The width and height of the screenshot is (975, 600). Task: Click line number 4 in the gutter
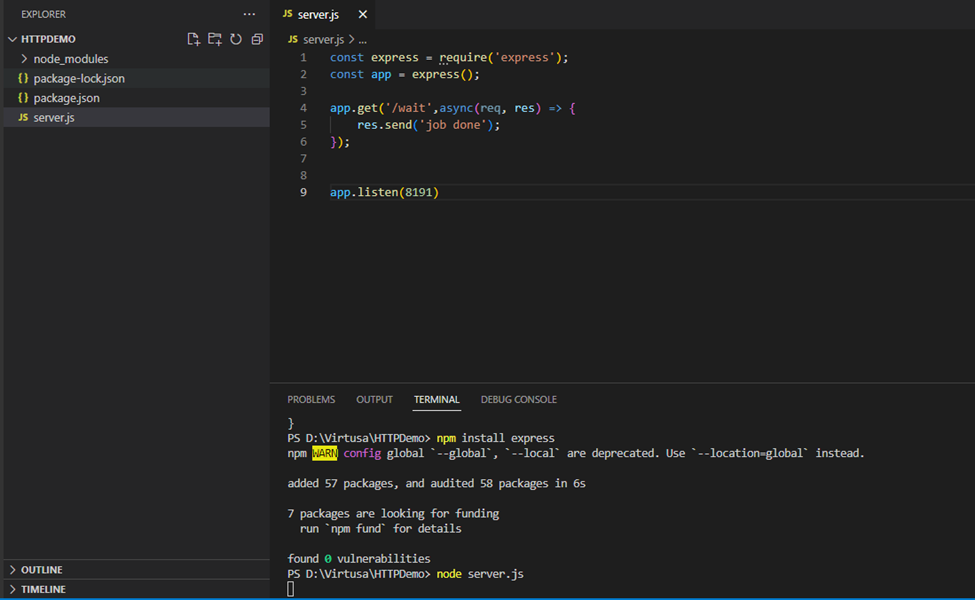tap(303, 108)
